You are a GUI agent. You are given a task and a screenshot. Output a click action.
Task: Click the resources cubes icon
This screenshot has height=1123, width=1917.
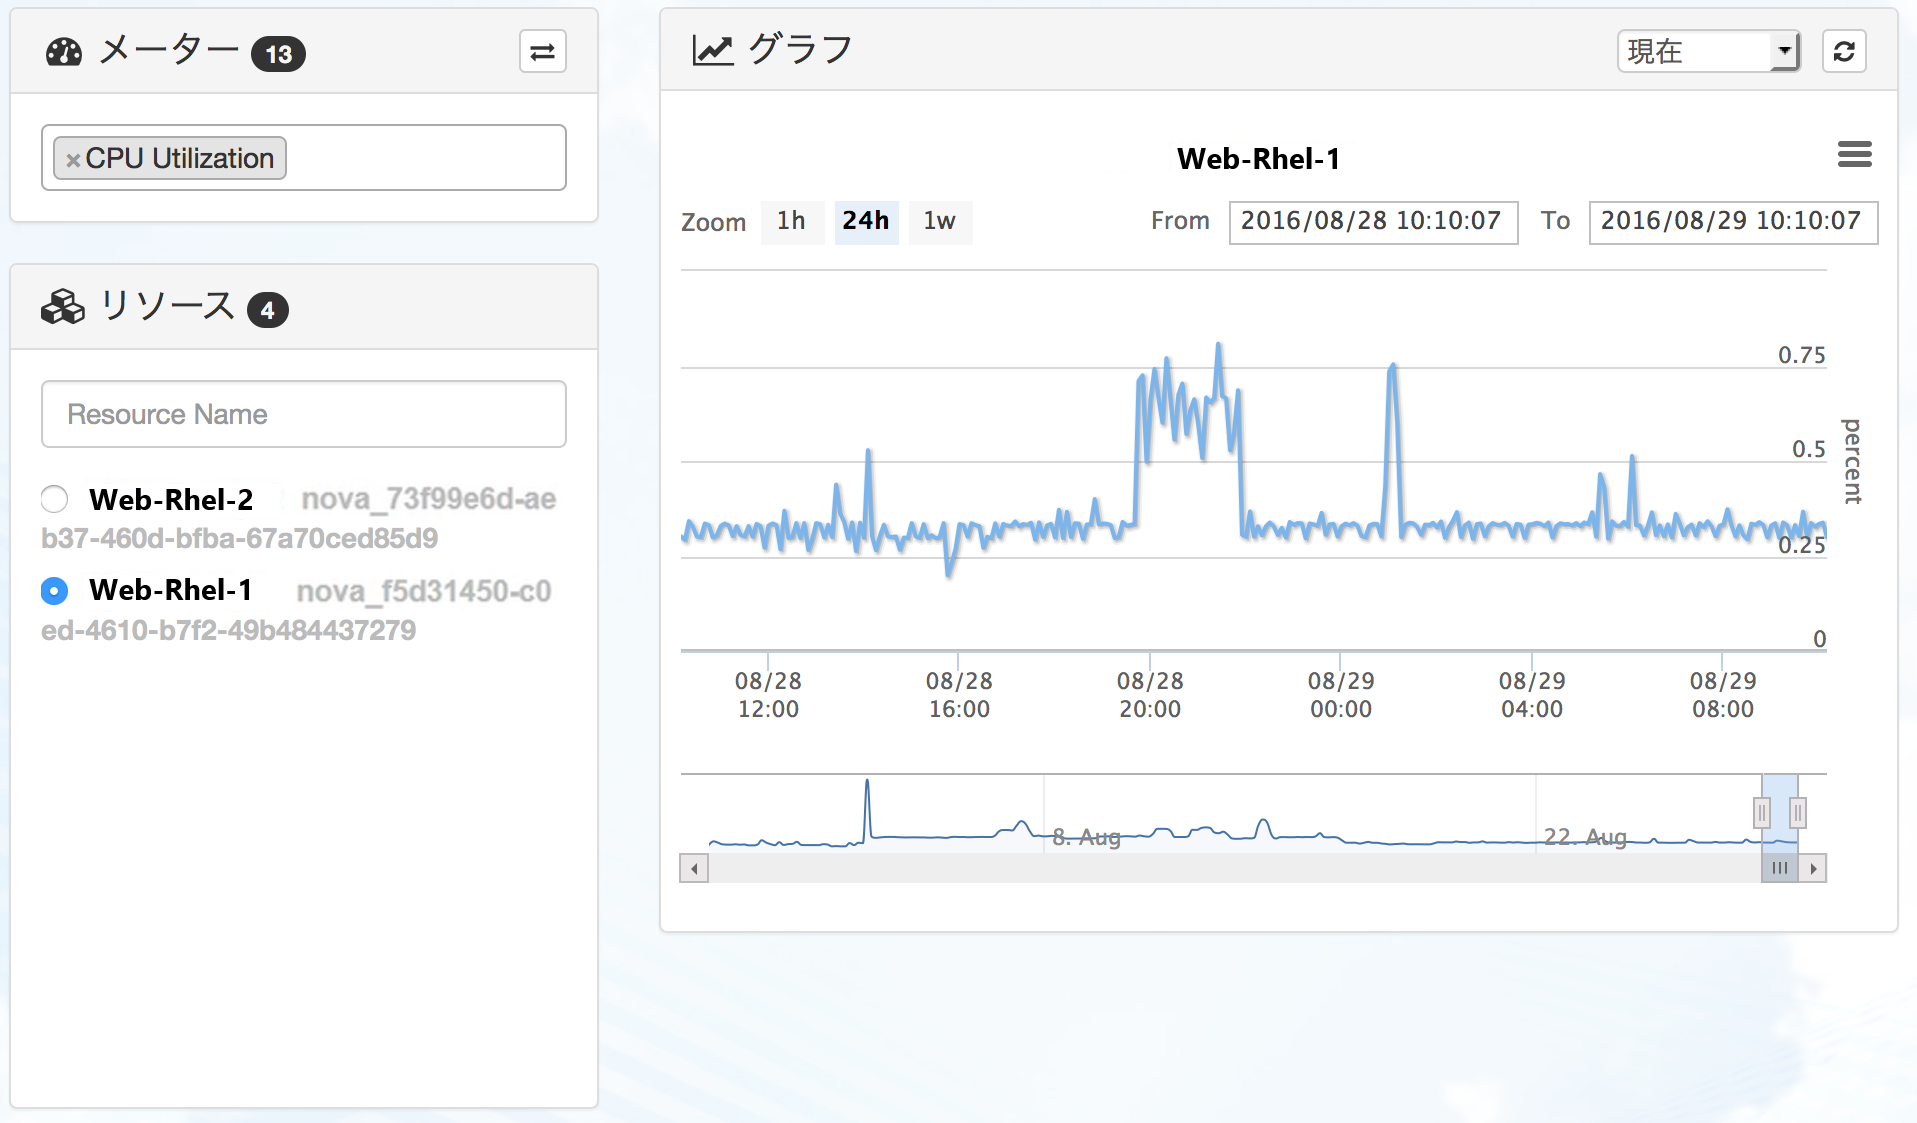point(63,307)
